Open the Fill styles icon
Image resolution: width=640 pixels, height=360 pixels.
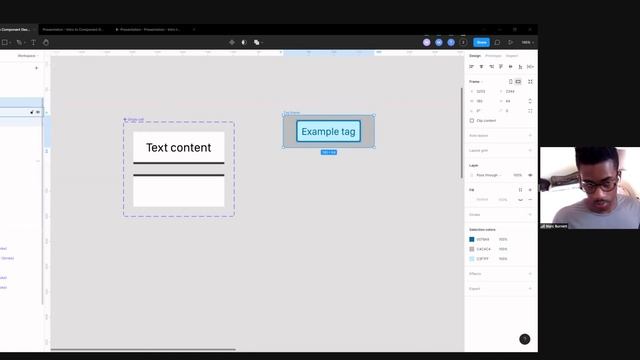click(520, 190)
